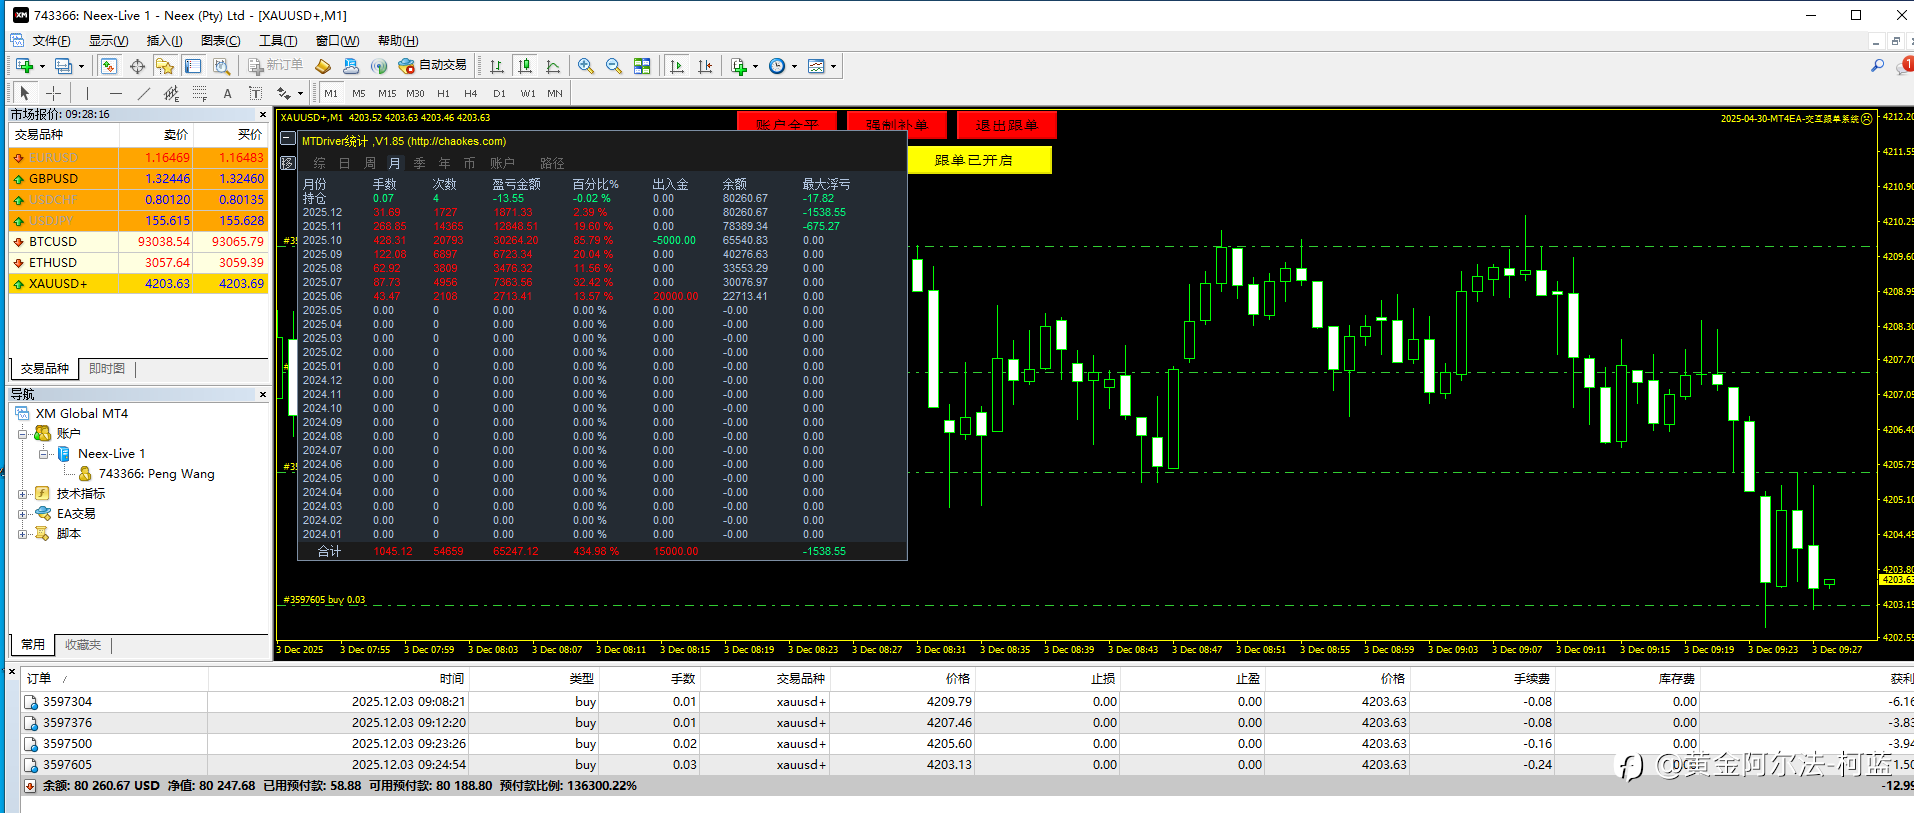Toggle the 自动交易 auto trading button
Image resolution: width=1914 pixels, height=813 pixels.
pos(433,66)
